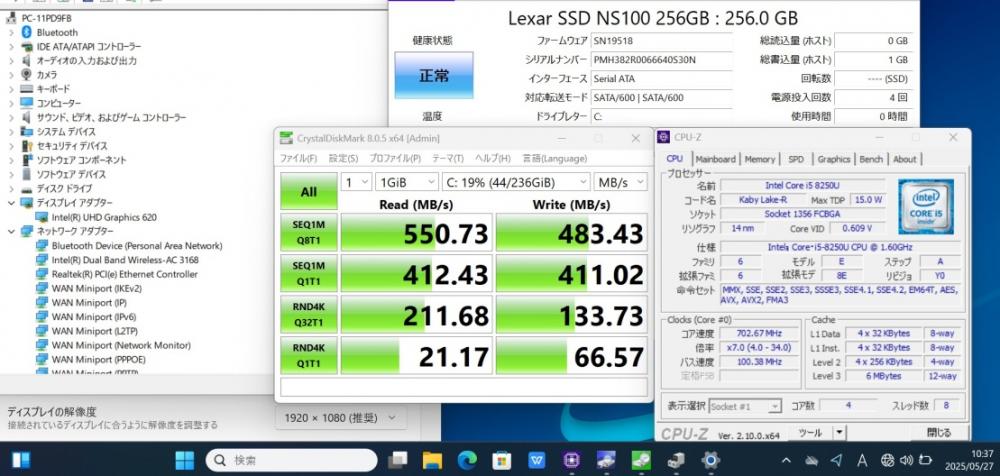This screenshot has width=1000, height=476.
Task: Open the 1GiB test size dropdown
Action: (x=407, y=182)
